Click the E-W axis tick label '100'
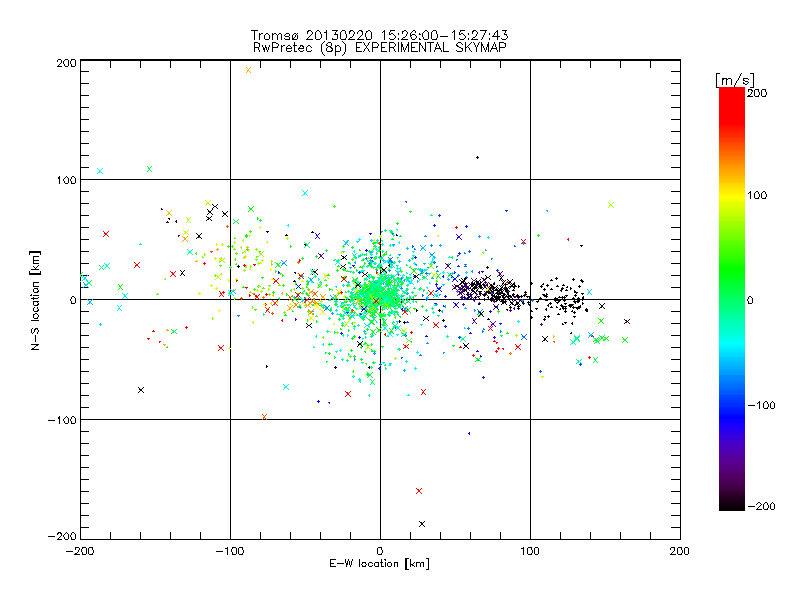Viewport: 800px width, 600px height. point(530,551)
